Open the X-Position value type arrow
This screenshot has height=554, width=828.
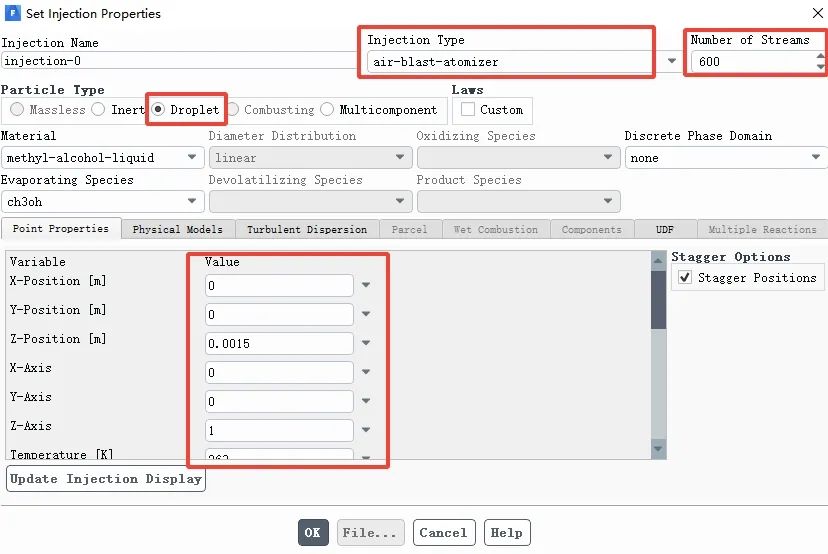click(x=366, y=286)
